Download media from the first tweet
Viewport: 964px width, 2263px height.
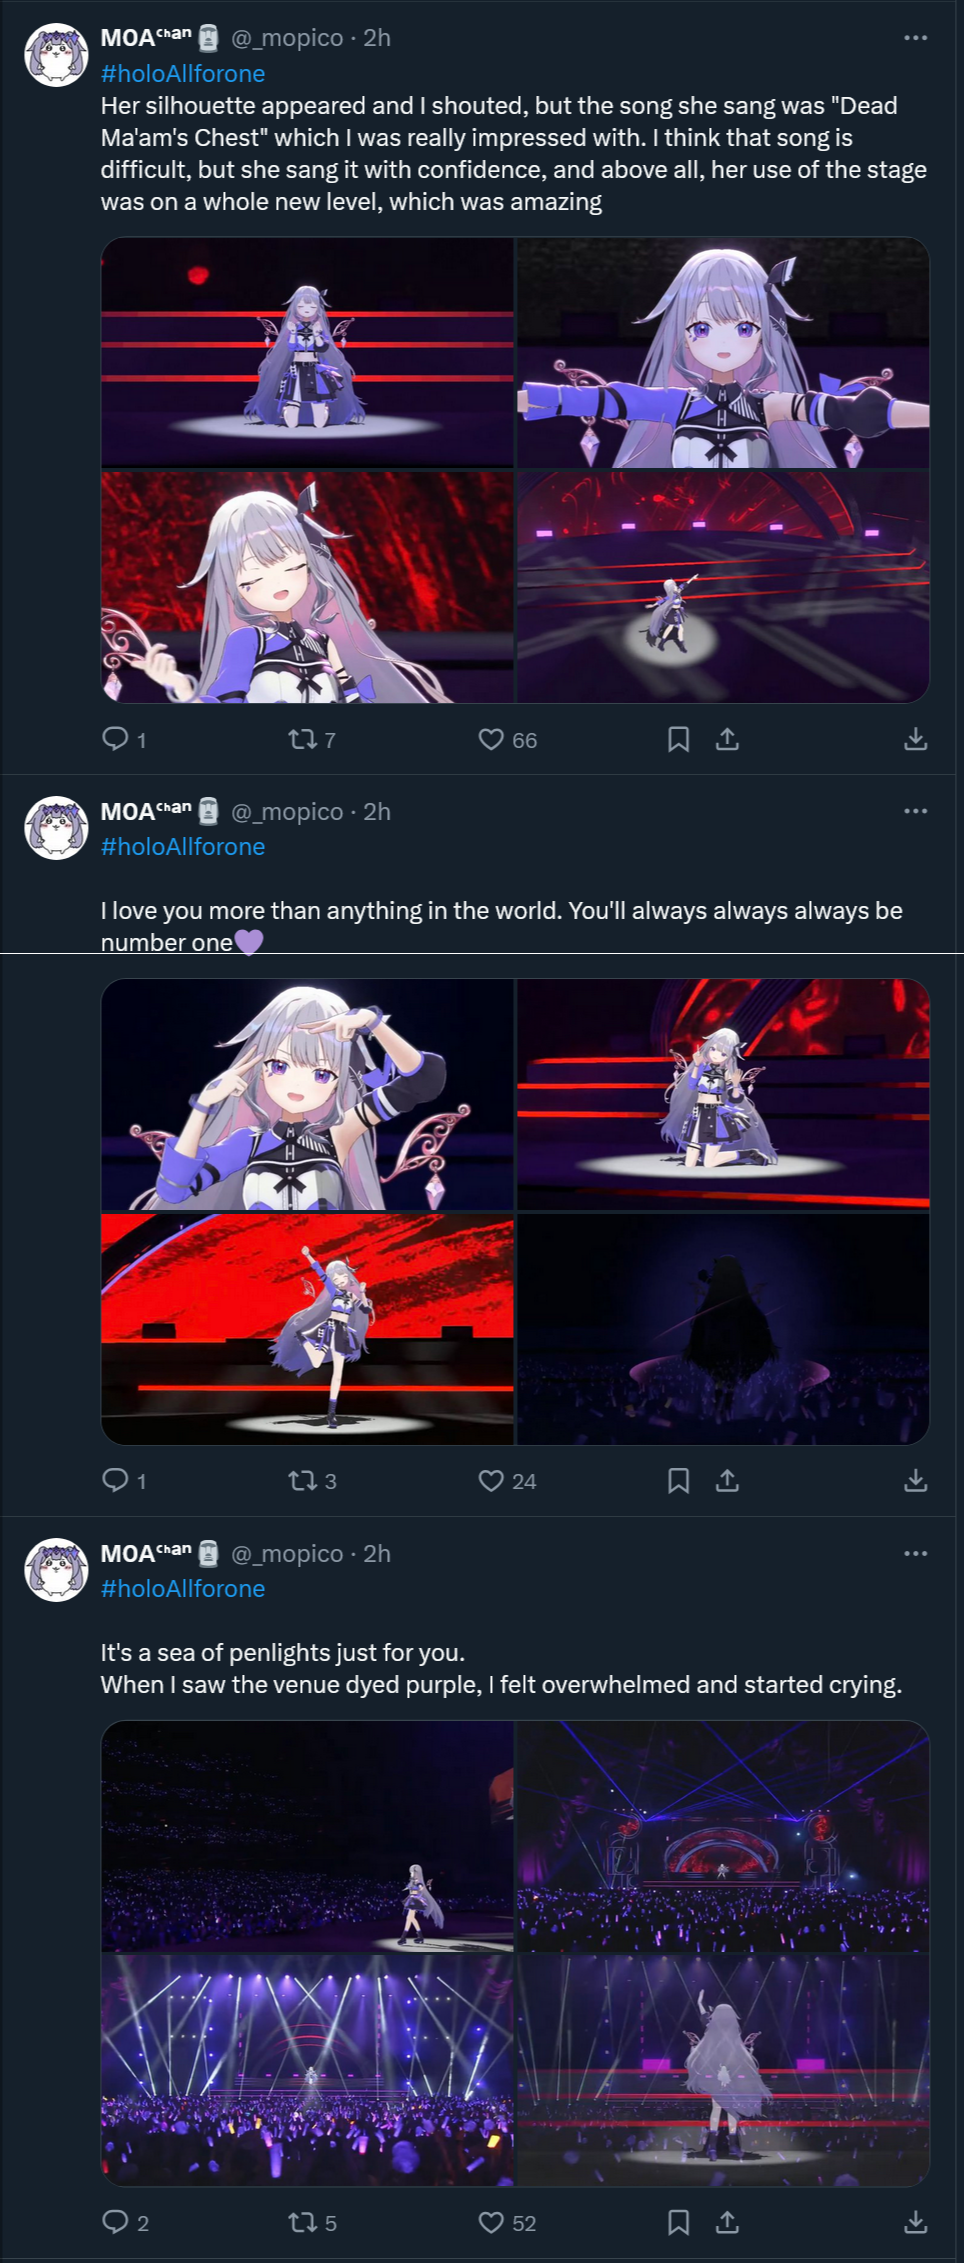[915, 739]
